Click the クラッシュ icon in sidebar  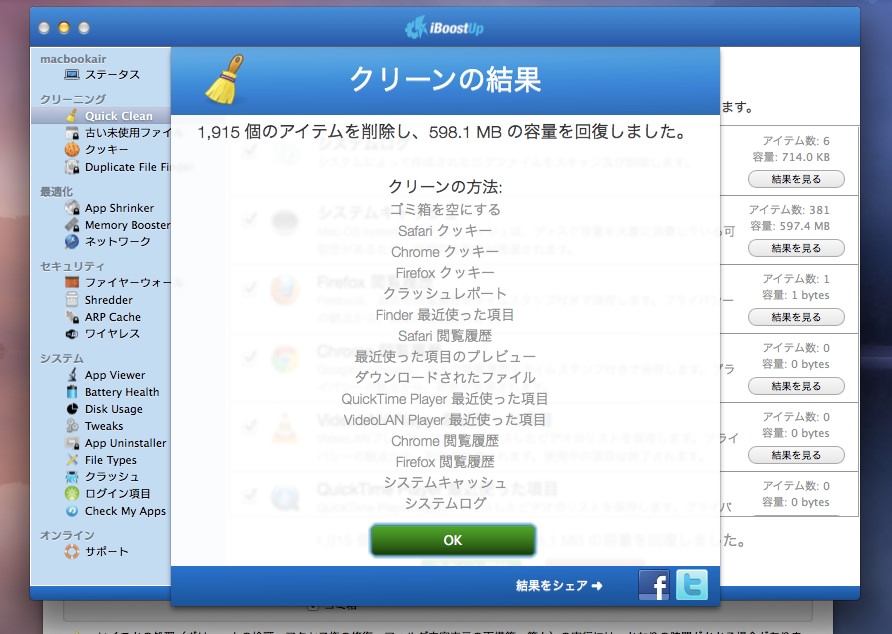click(72, 476)
